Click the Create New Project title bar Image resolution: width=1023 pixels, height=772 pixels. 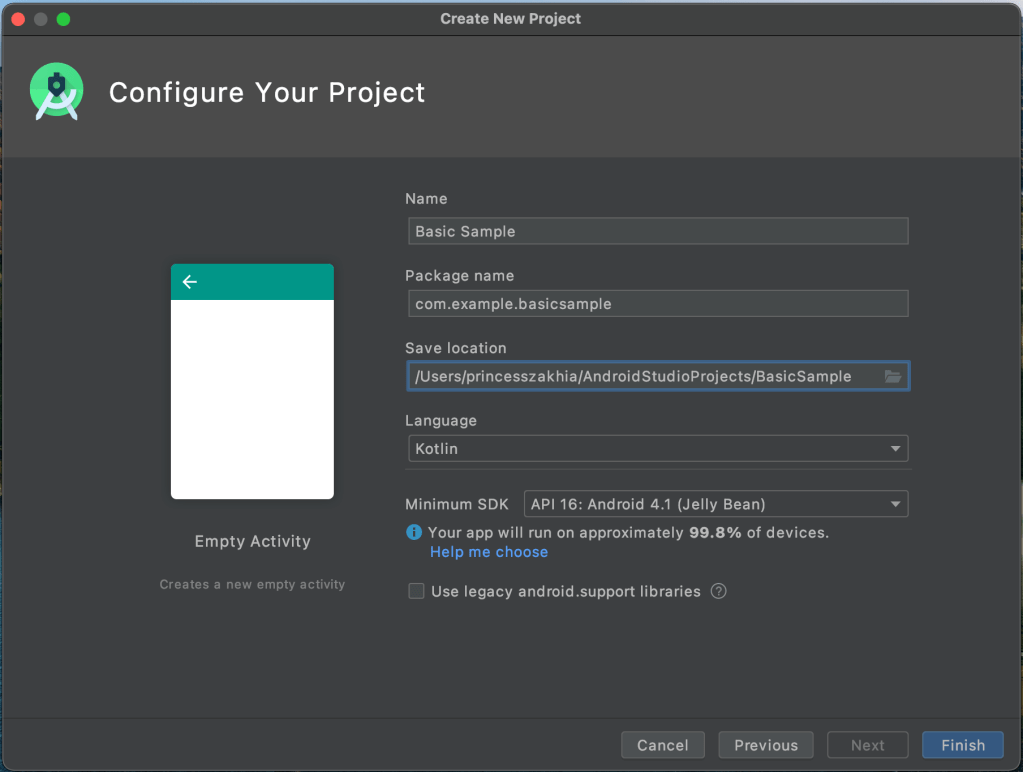510,19
